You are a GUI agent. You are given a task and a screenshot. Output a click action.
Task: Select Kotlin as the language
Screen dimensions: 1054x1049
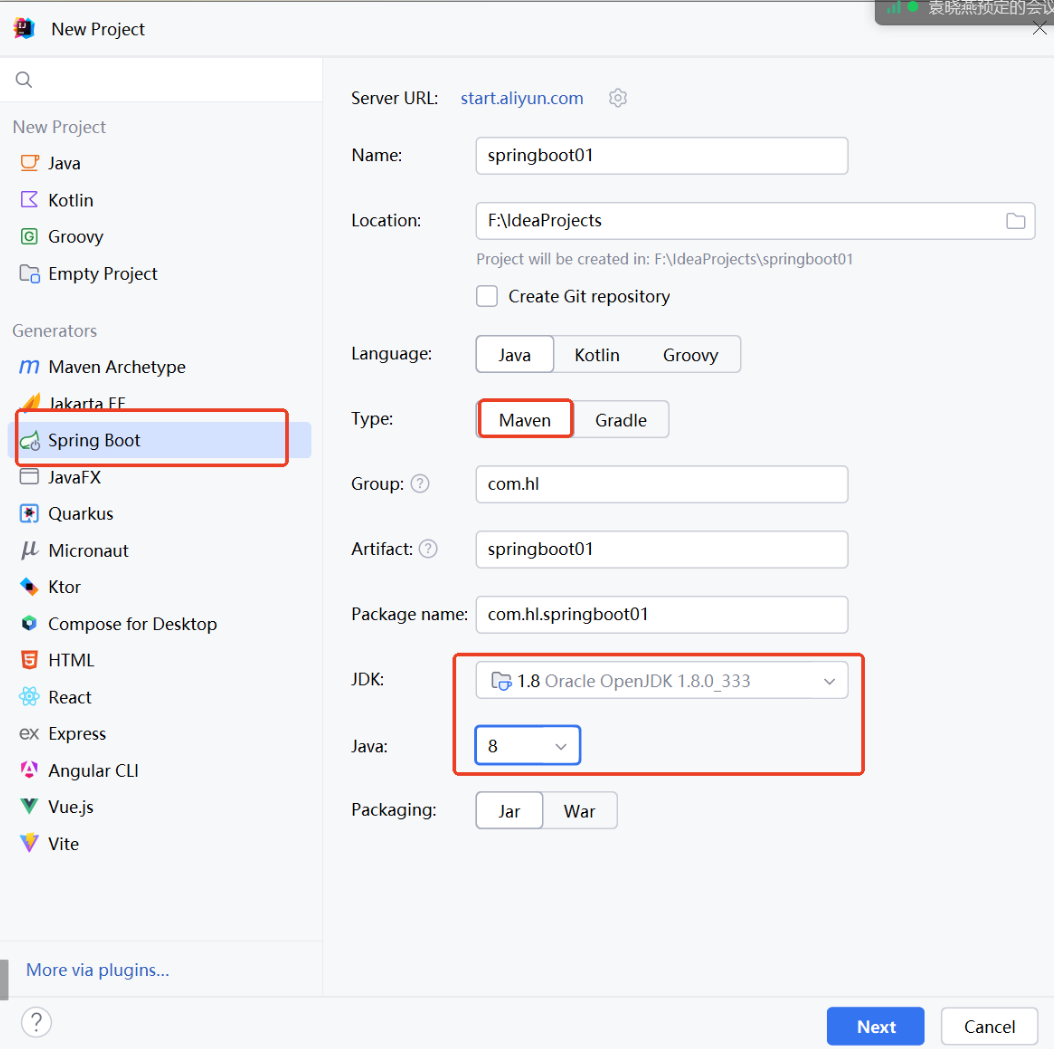click(597, 355)
